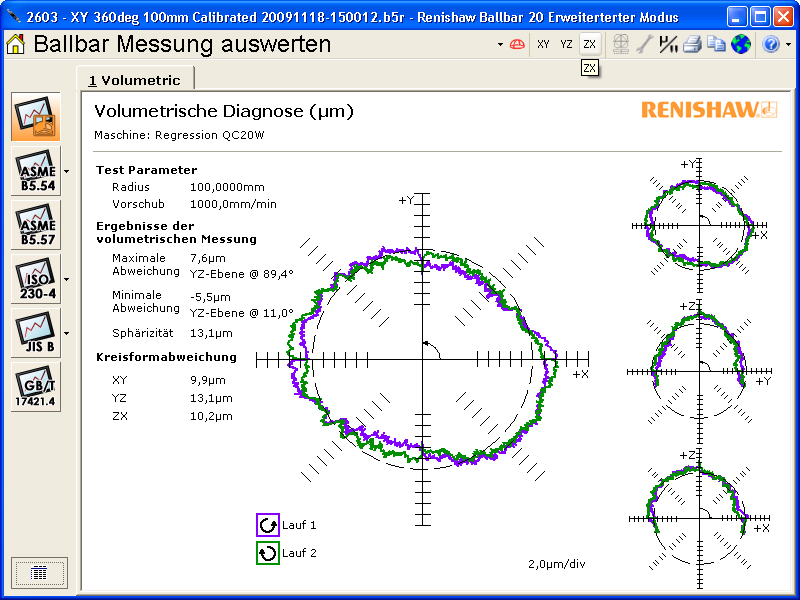Click the purple Lauf 1 legend swatch
Image resolution: width=800 pixels, height=600 pixels.
[267, 525]
